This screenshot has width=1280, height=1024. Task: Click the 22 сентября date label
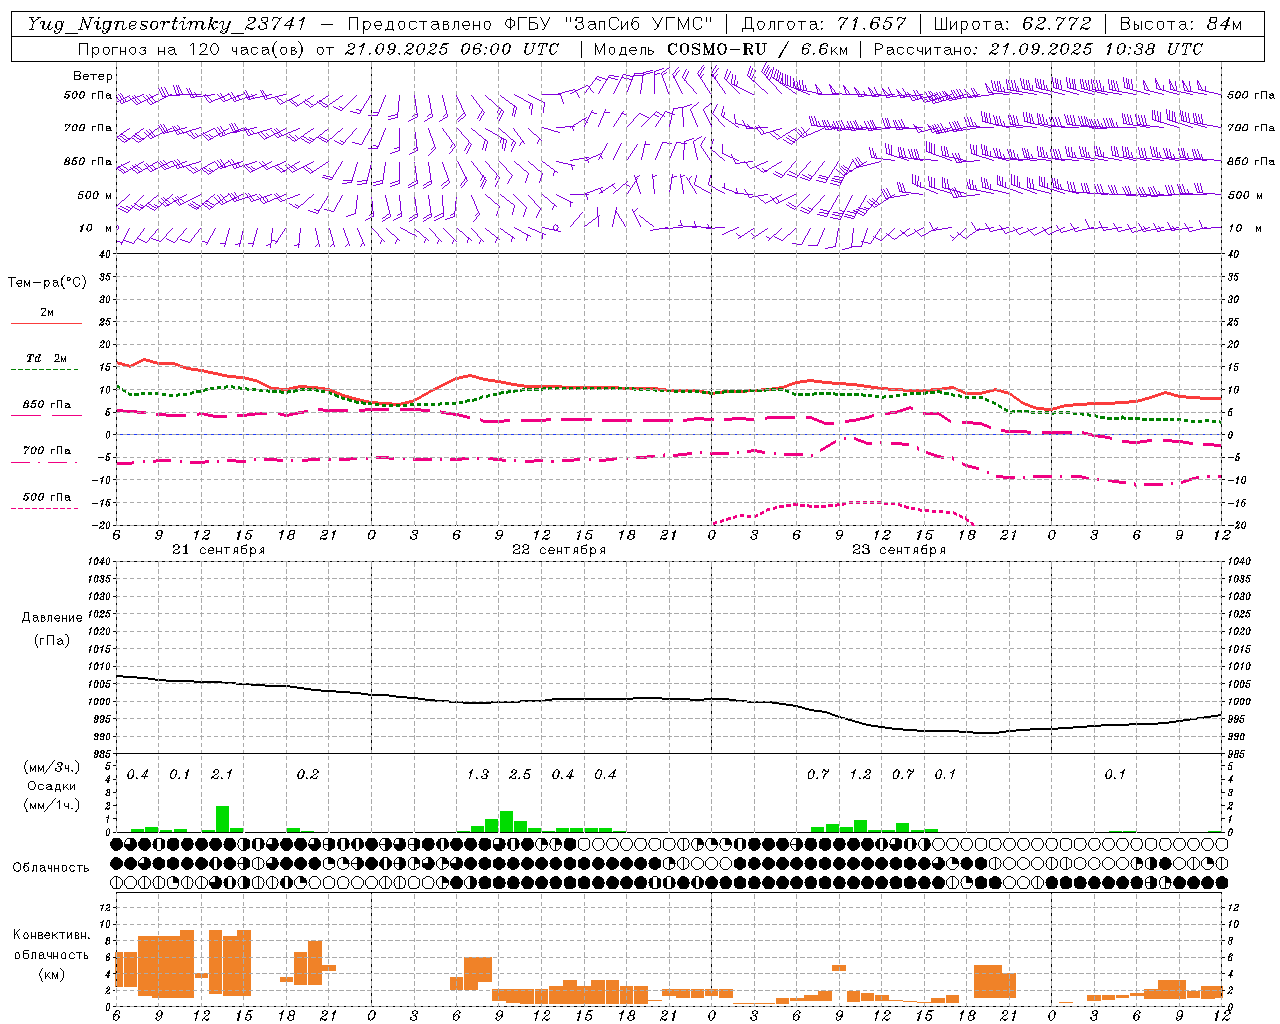[559, 550]
